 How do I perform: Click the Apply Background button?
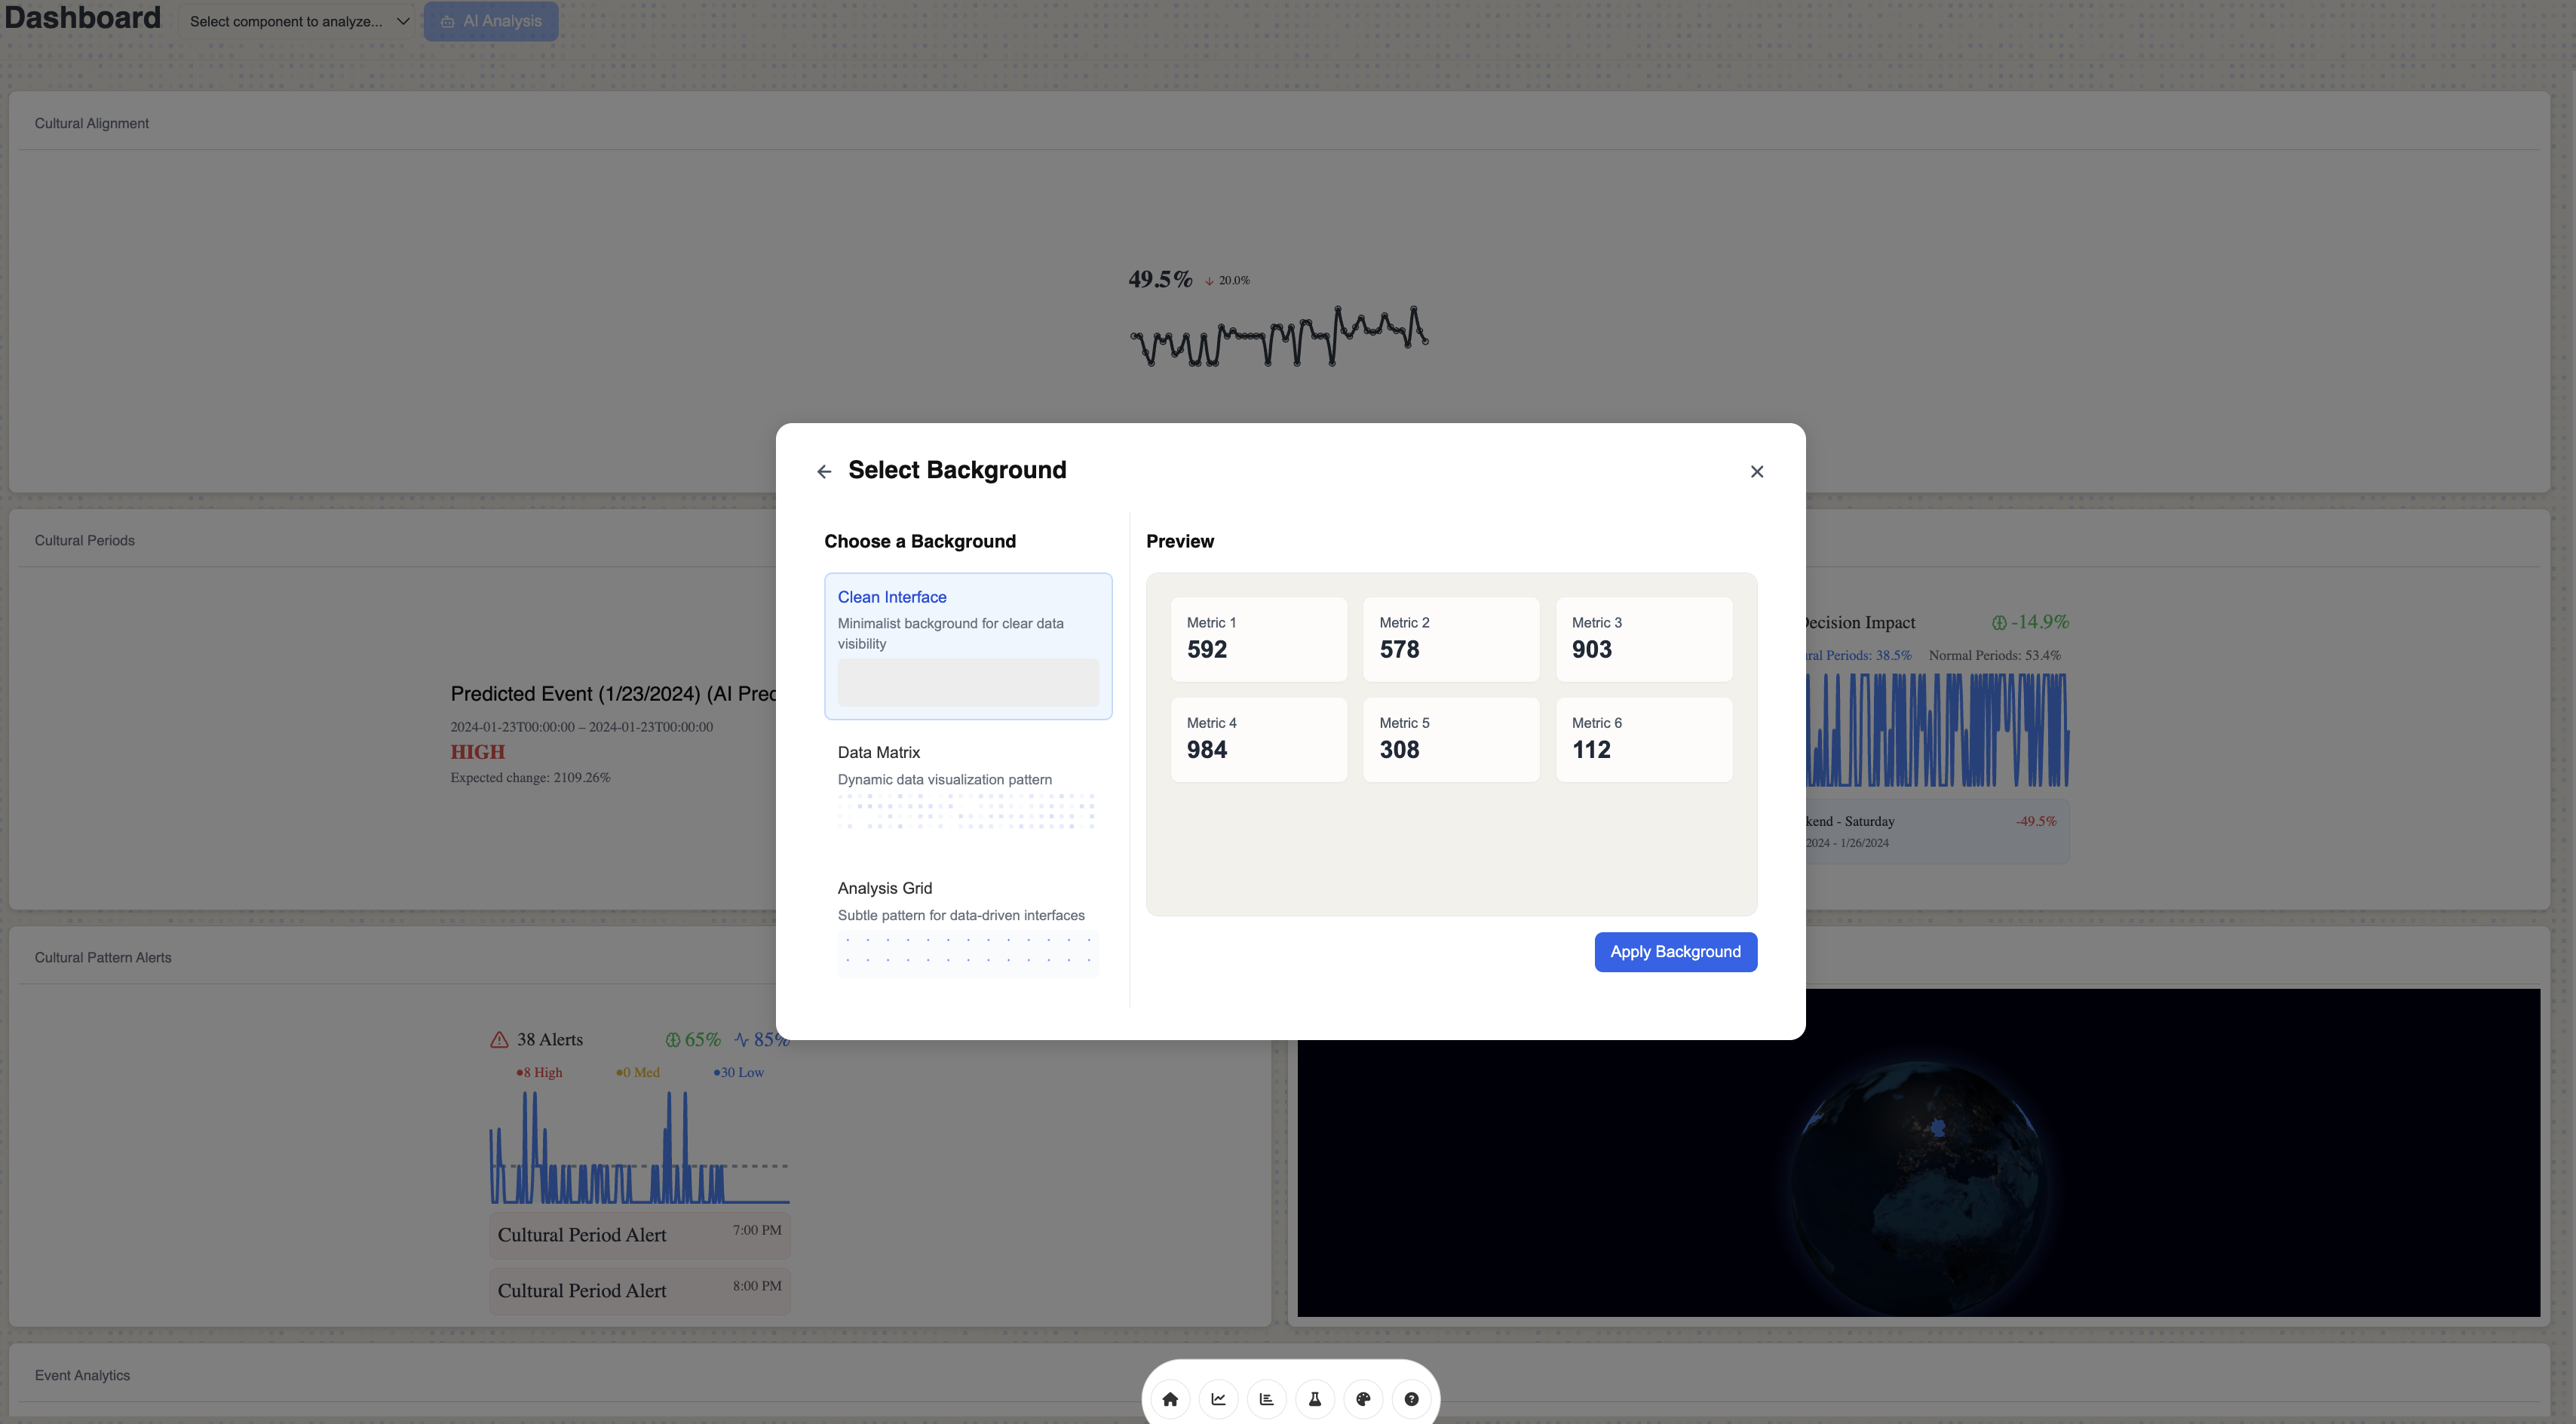[1675, 952]
